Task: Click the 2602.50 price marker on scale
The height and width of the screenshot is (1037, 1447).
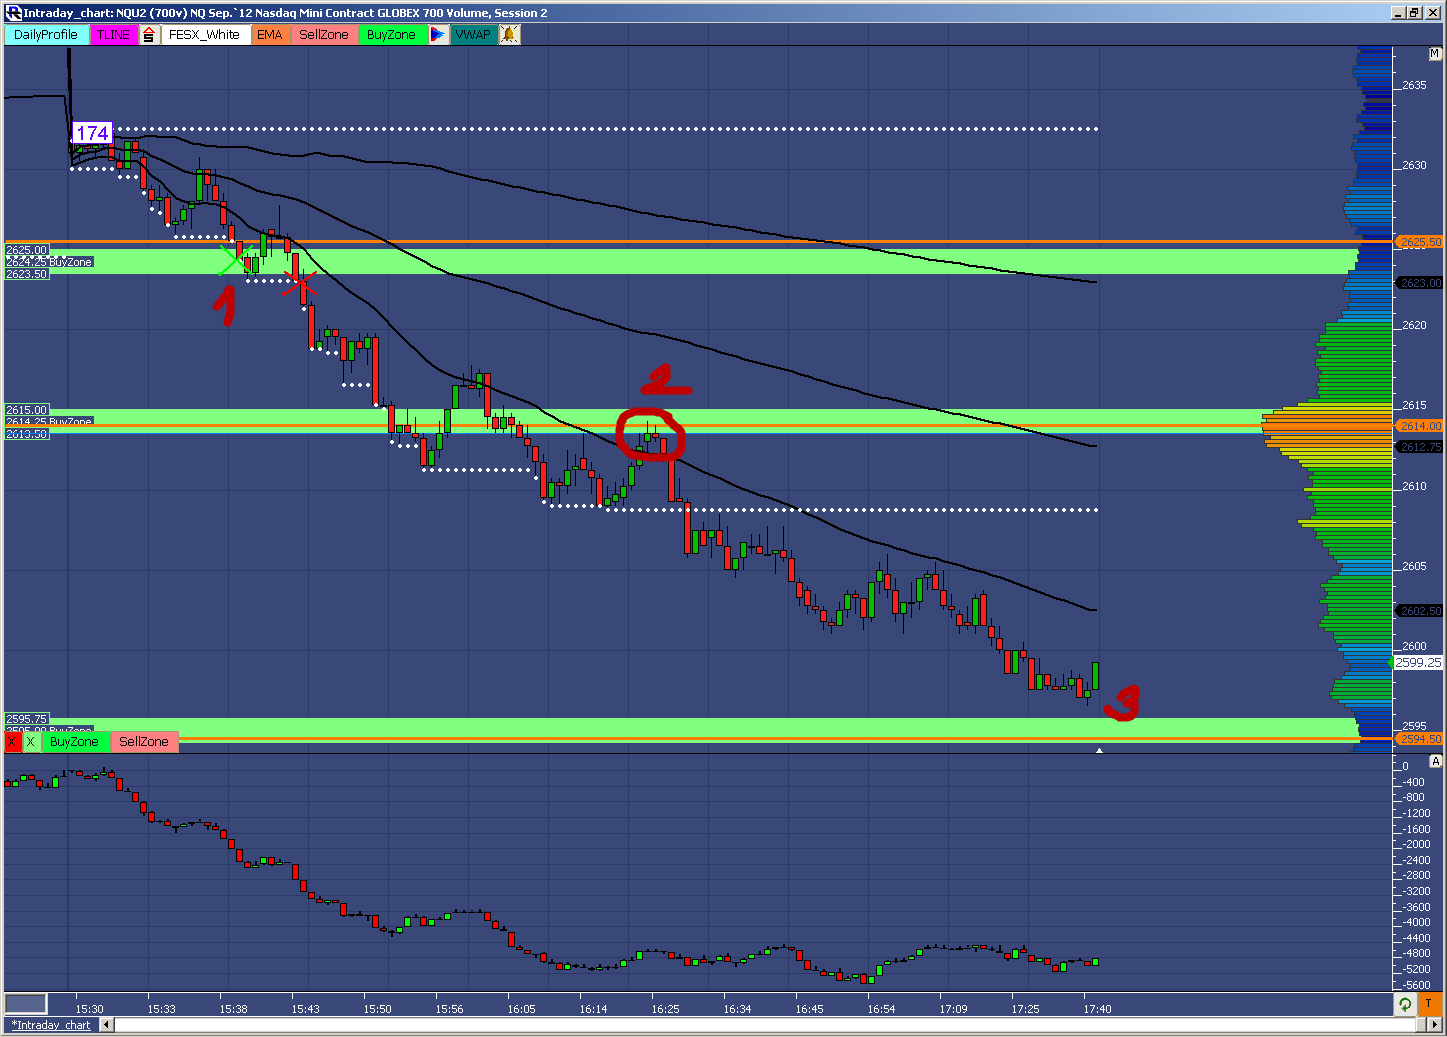Action: click(1420, 611)
